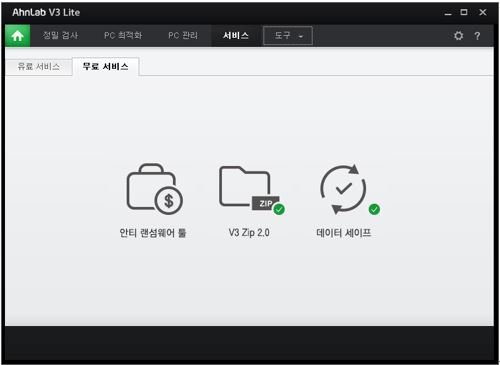The image size is (500, 365).
Task: Maximize the AhnLab V3 Lite window
Action: pos(464,12)
